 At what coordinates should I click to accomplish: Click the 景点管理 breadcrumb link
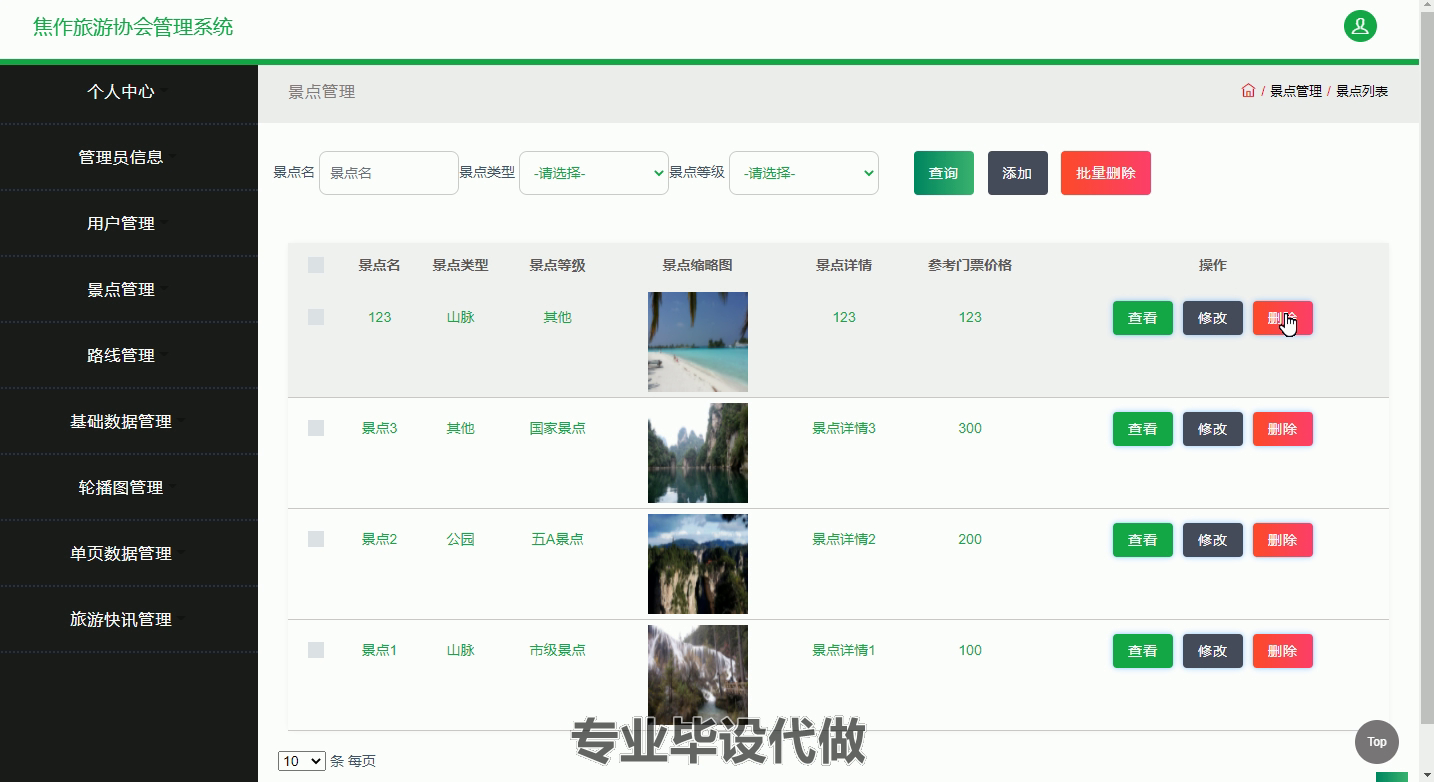1296,91
